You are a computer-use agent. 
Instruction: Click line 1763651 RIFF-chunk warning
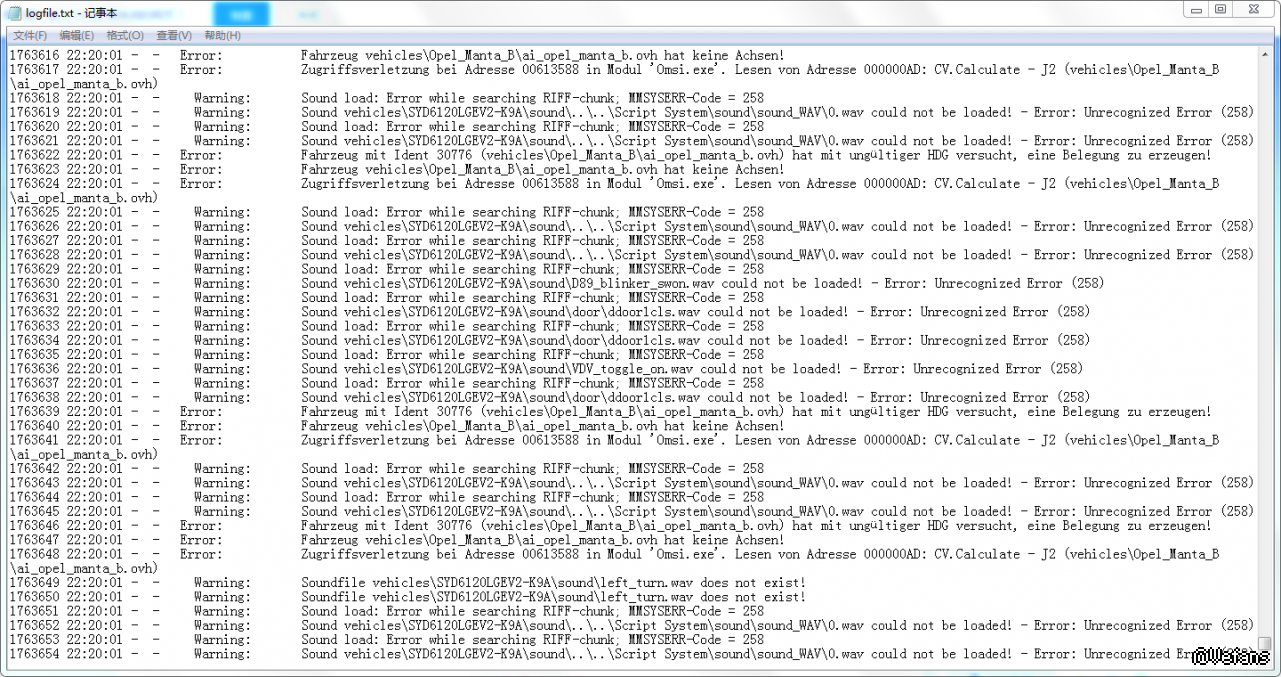[x=533, y=611]
